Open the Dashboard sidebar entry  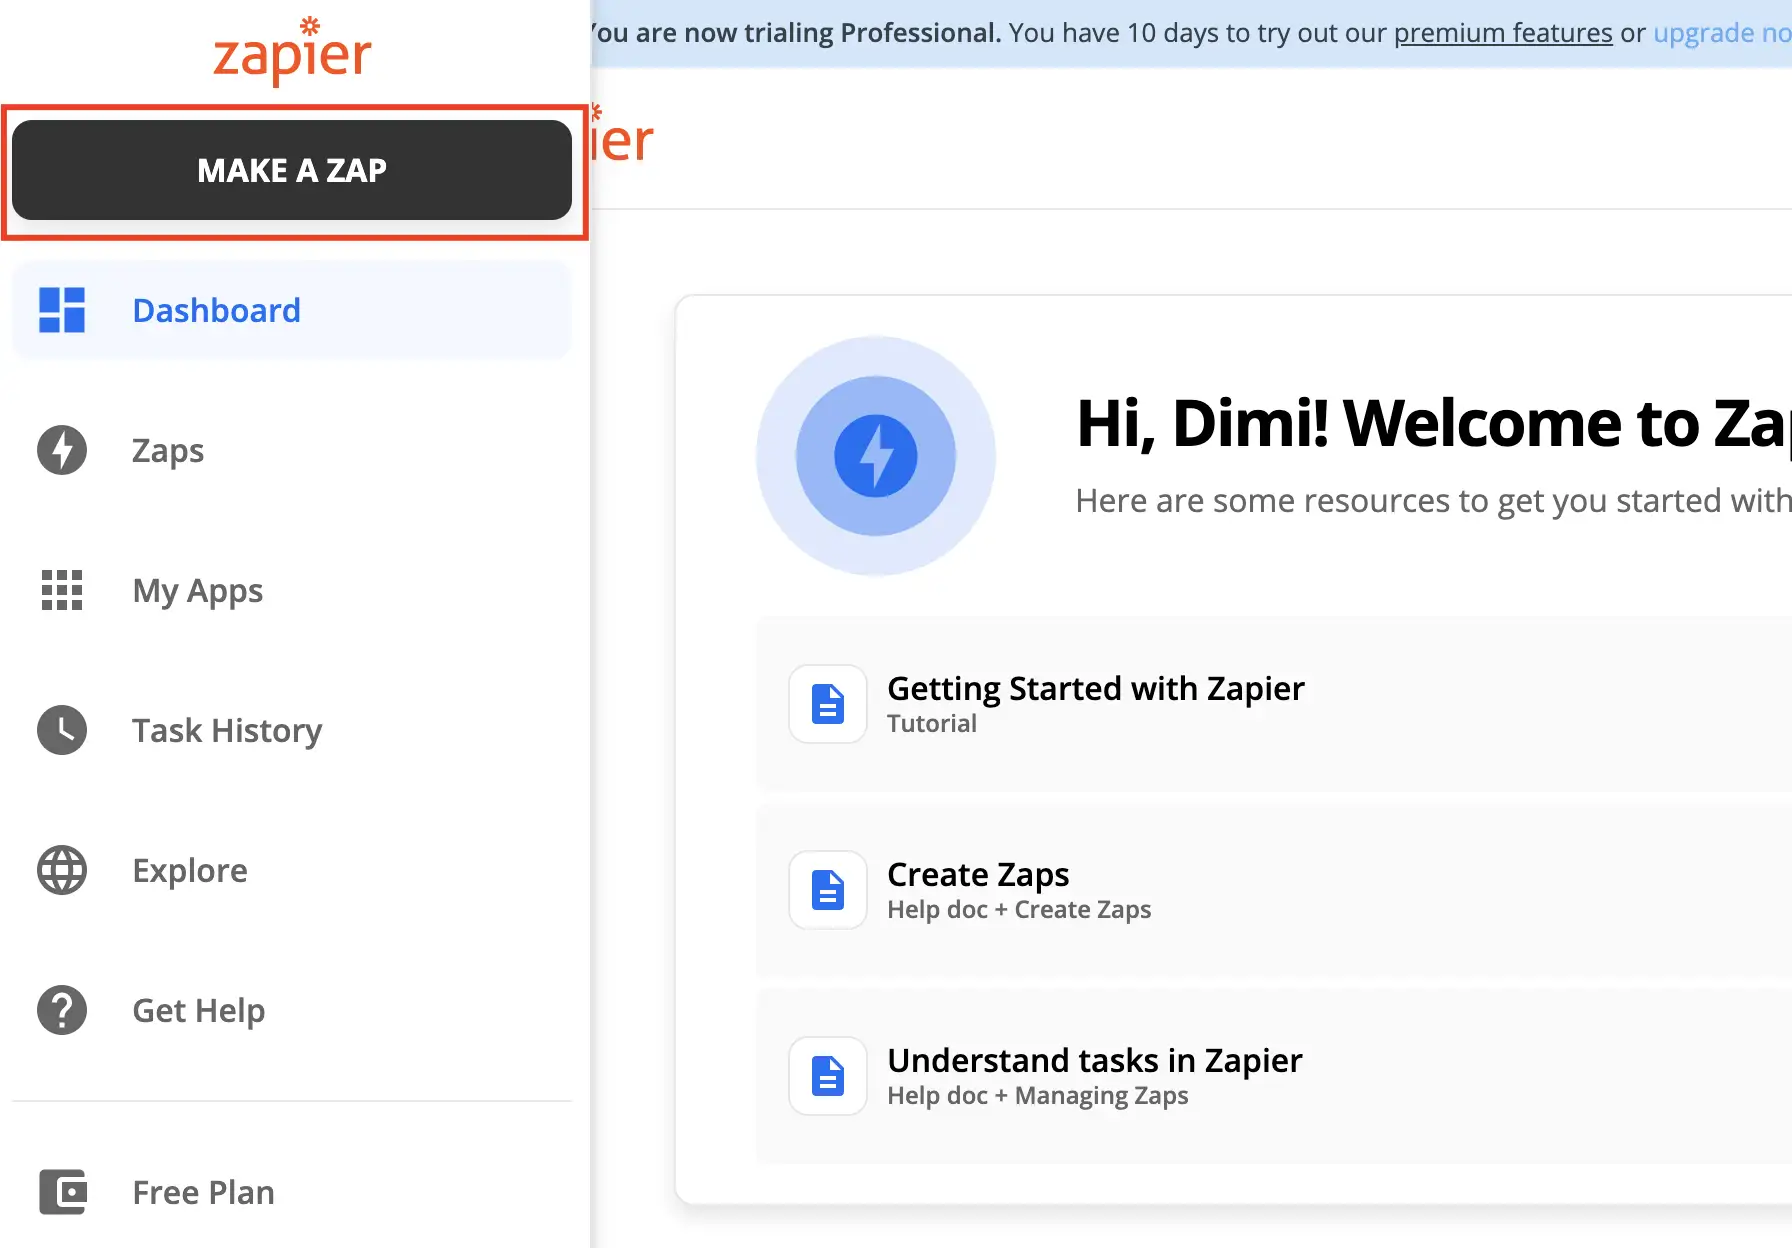coord(216,310)
